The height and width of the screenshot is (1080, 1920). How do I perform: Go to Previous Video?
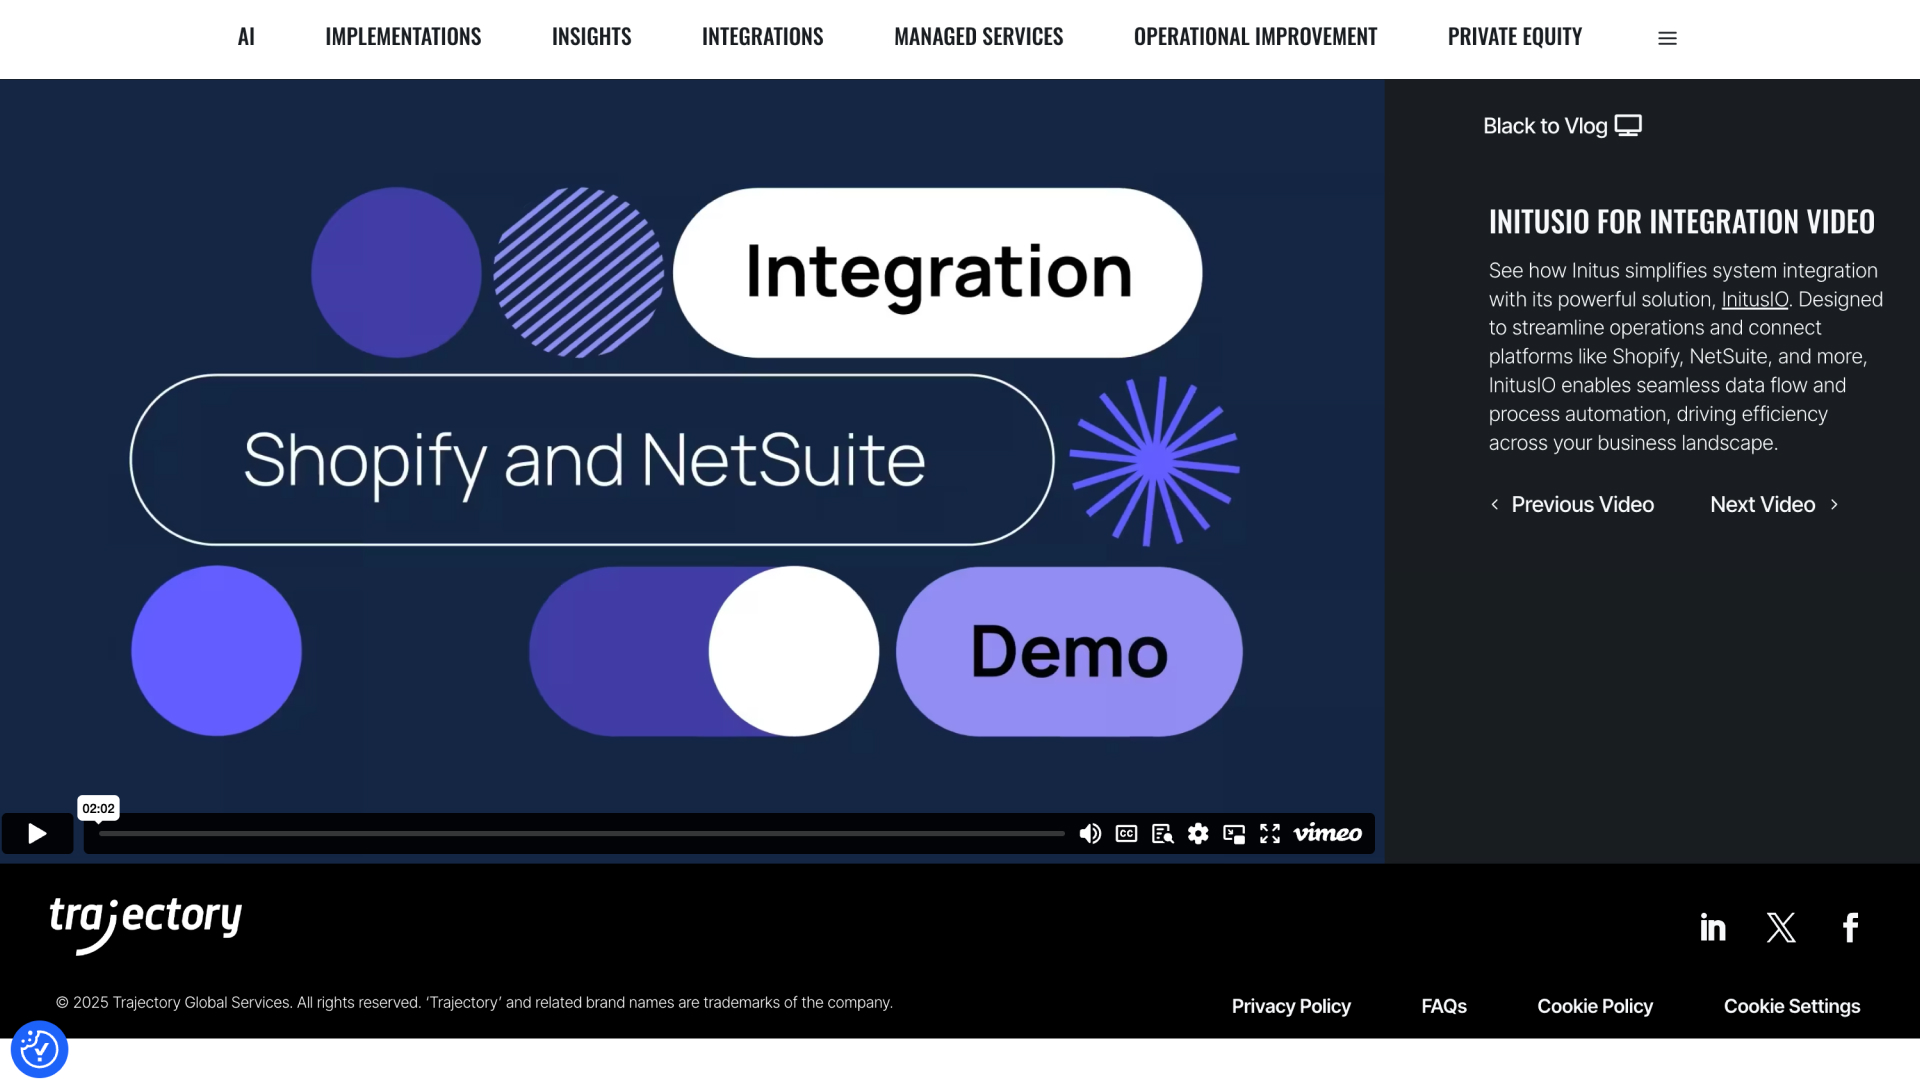tap(1572, 505)
